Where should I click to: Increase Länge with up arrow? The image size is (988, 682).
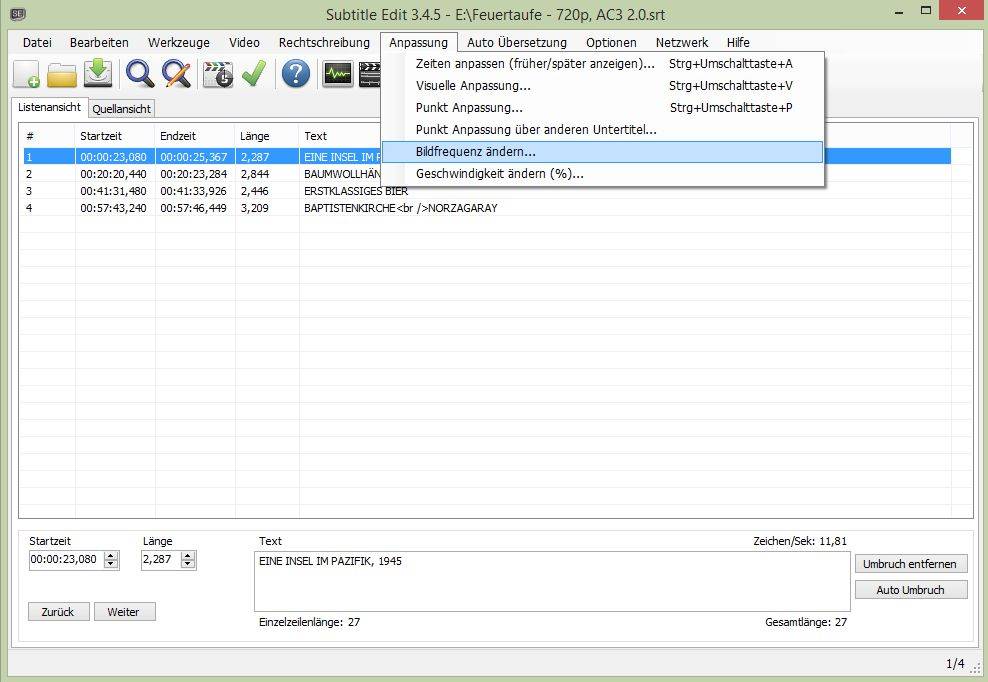click(188, 555)
